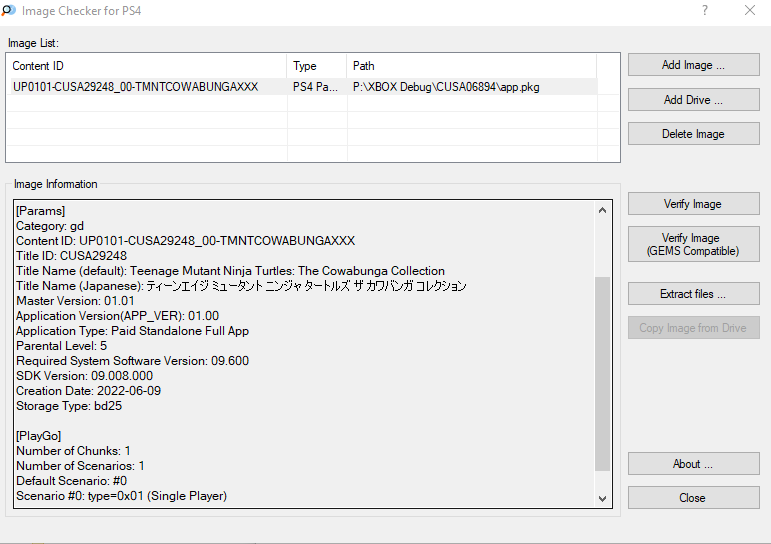Close the dialog with the Close button
771x544 pixels.
(x=693, y=498)
